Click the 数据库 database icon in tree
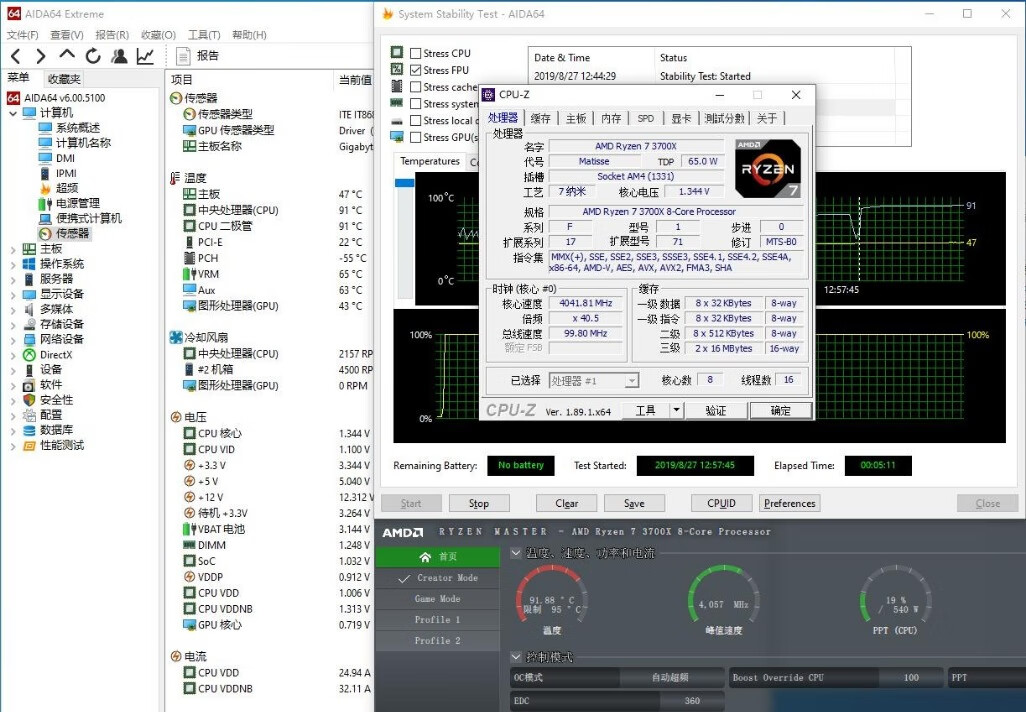The height and width of the screenshot is (712, 1026). (x=29, y=430)
